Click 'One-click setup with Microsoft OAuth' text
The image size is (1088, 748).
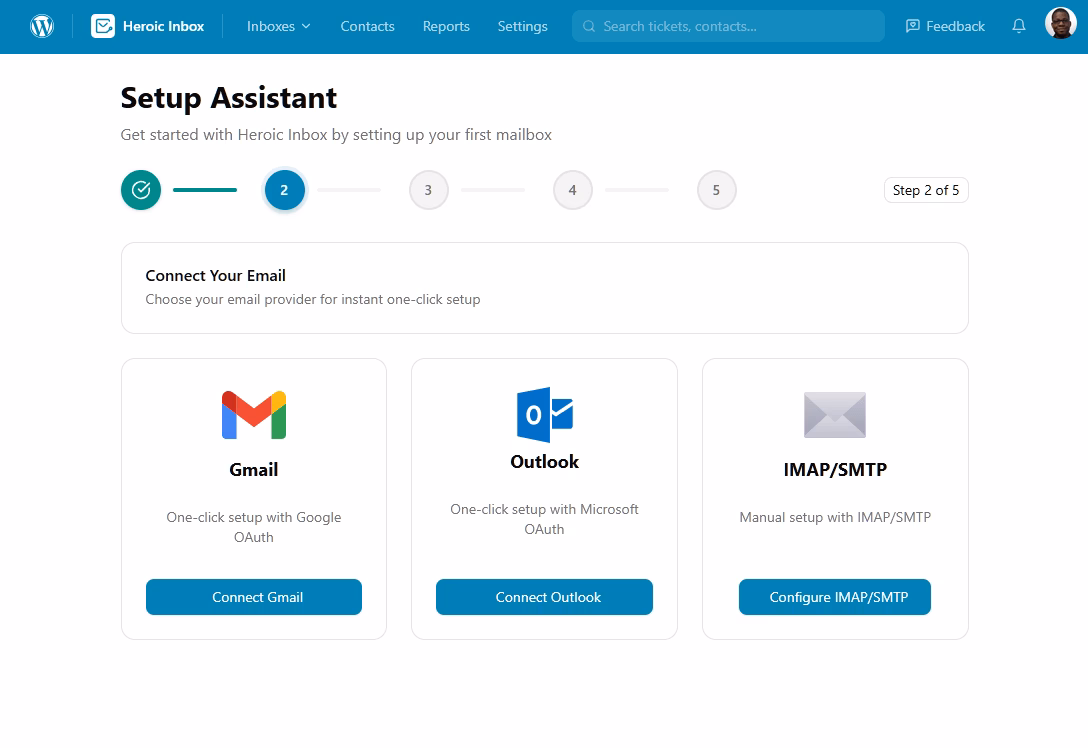pyautogui.click(x=545, y=519)
